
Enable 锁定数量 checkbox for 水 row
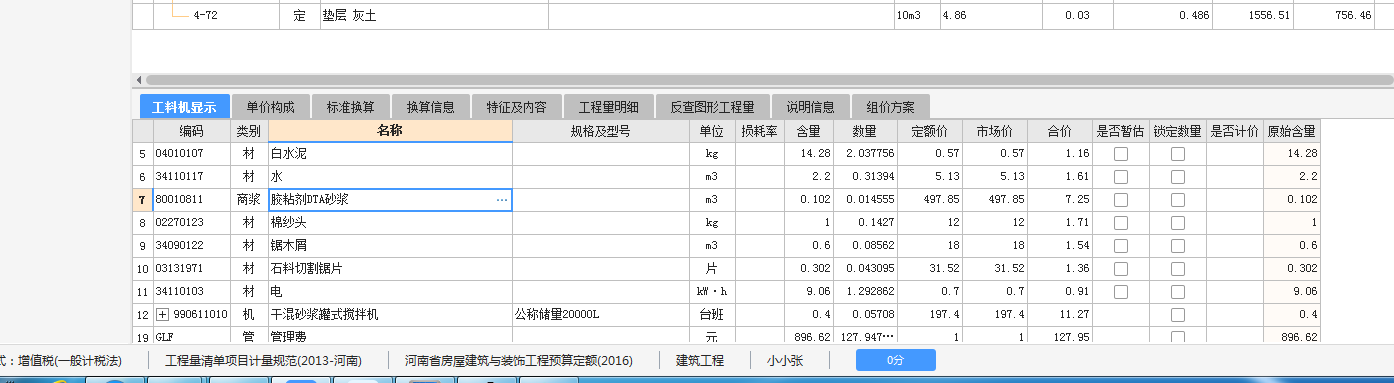1178,177
